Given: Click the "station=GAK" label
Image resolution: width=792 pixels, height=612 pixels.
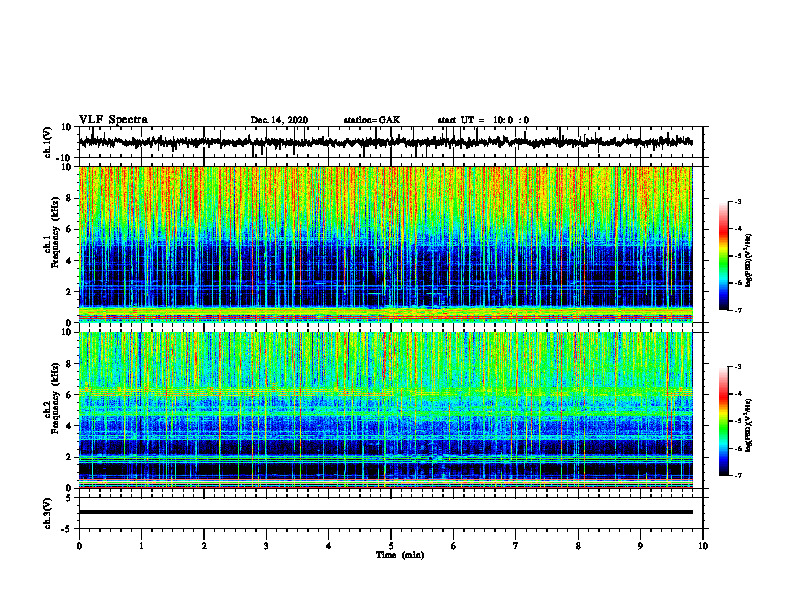Looking at the screenshot, I should [372, 120].
